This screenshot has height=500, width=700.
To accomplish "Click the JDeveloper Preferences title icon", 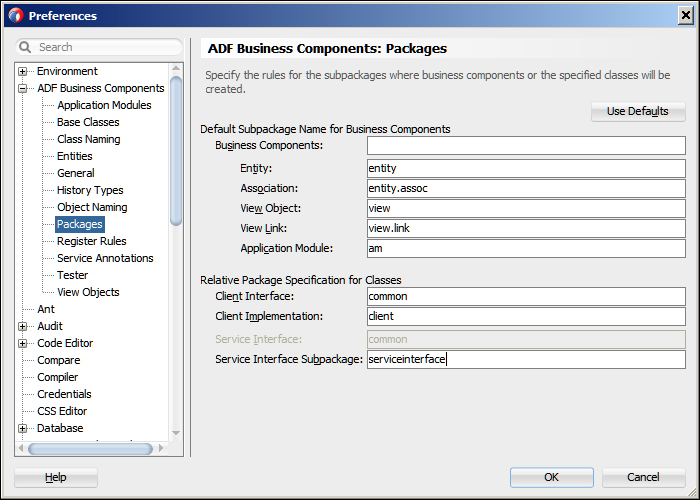I will click(16, 16).
